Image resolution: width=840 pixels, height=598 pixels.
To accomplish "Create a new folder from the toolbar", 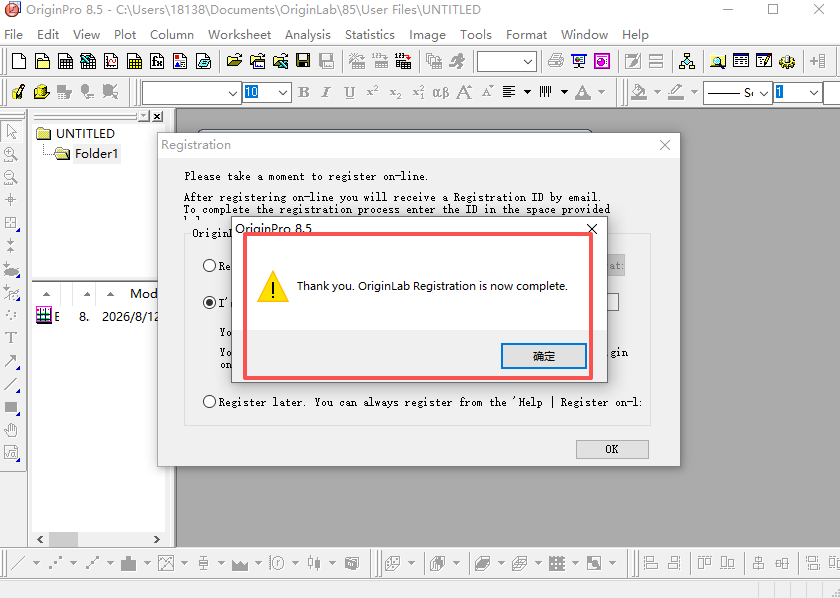I will point(42,61).
